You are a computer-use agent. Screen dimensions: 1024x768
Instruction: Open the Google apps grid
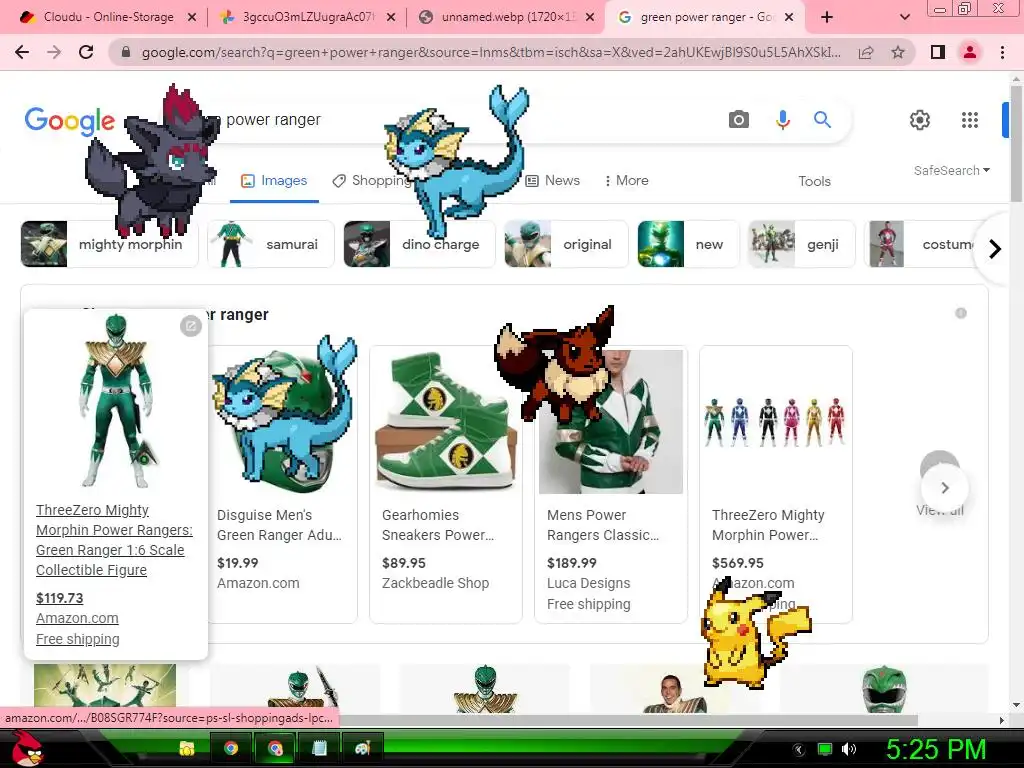(x=970, y=120)
